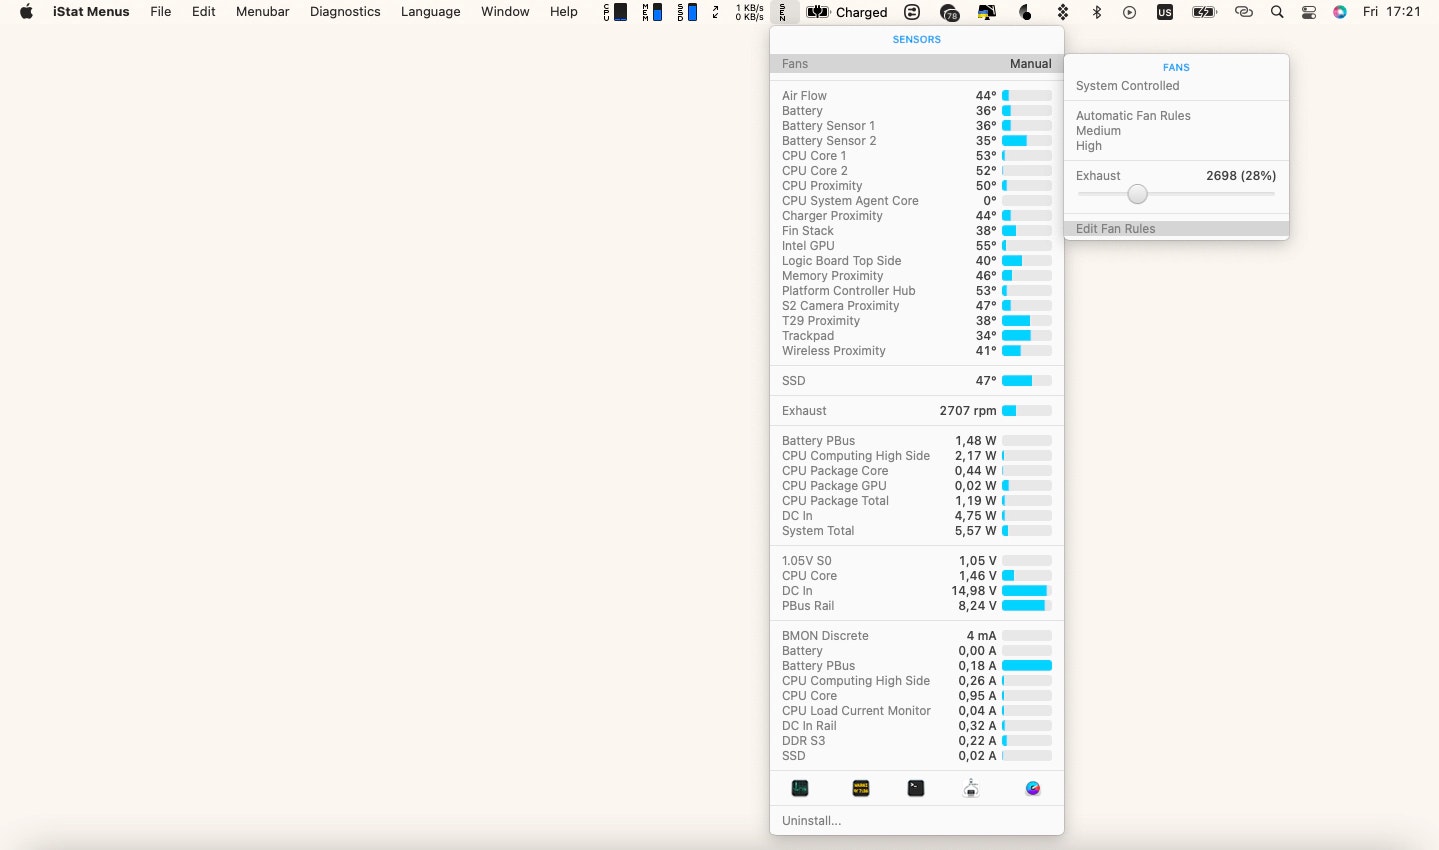Launch the Terminal icon in Sensors footer

(916, 788)
